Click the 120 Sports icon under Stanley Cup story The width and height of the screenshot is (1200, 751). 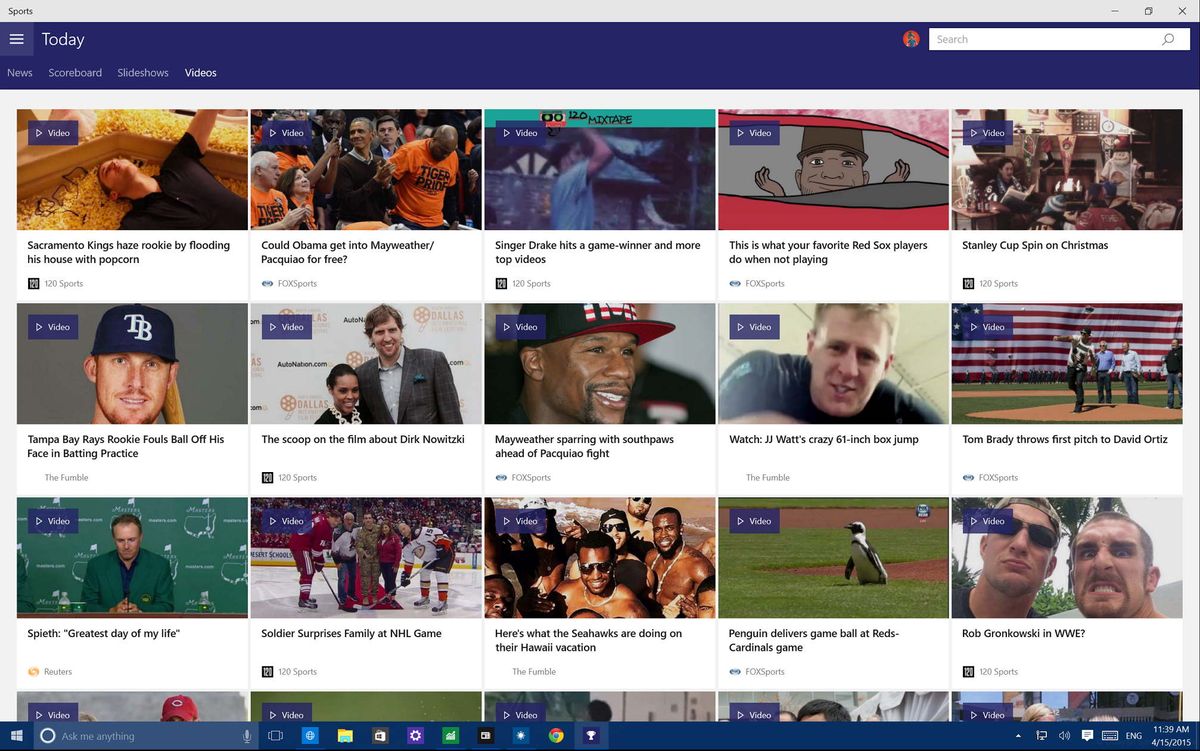tap(968, 283)
